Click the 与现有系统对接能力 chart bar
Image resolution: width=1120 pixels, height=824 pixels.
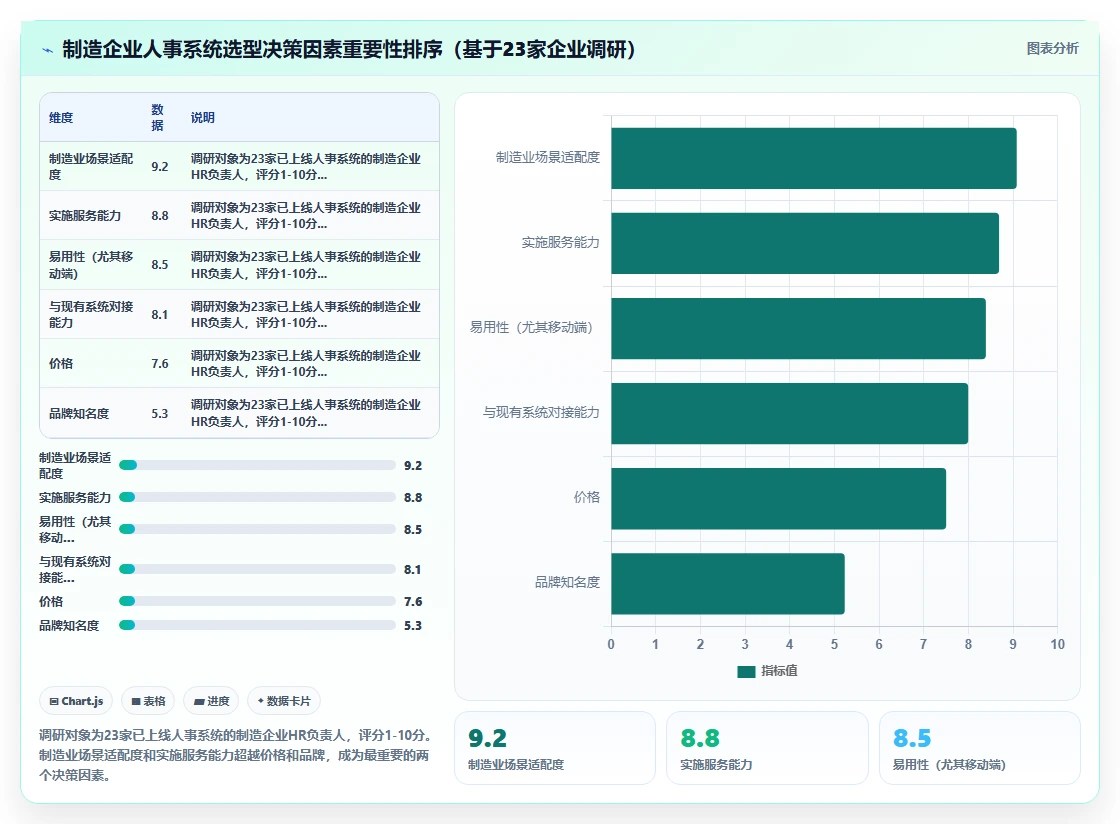pos(789,413)
